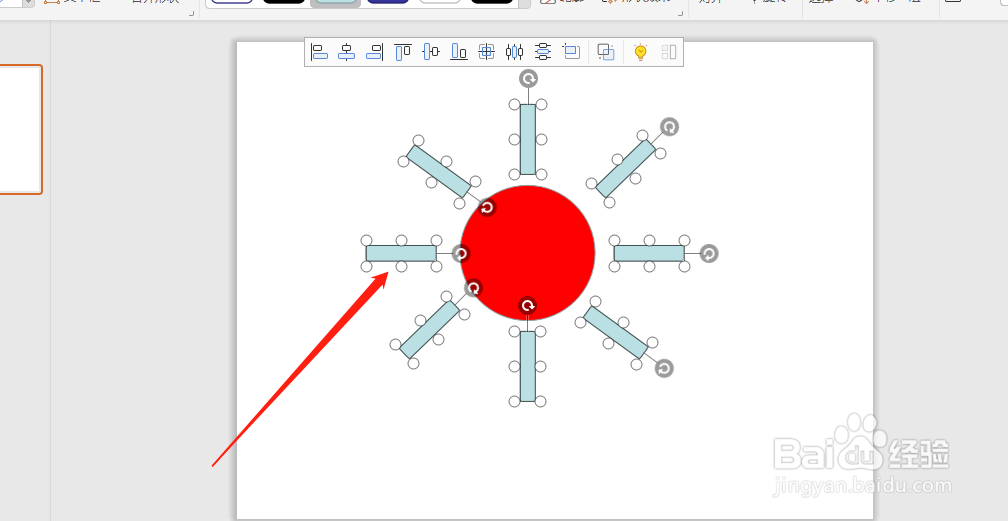Screen dimensions: 1008x521
Task: Click the Align Horizontal Center icon
Action: [346, 52]
